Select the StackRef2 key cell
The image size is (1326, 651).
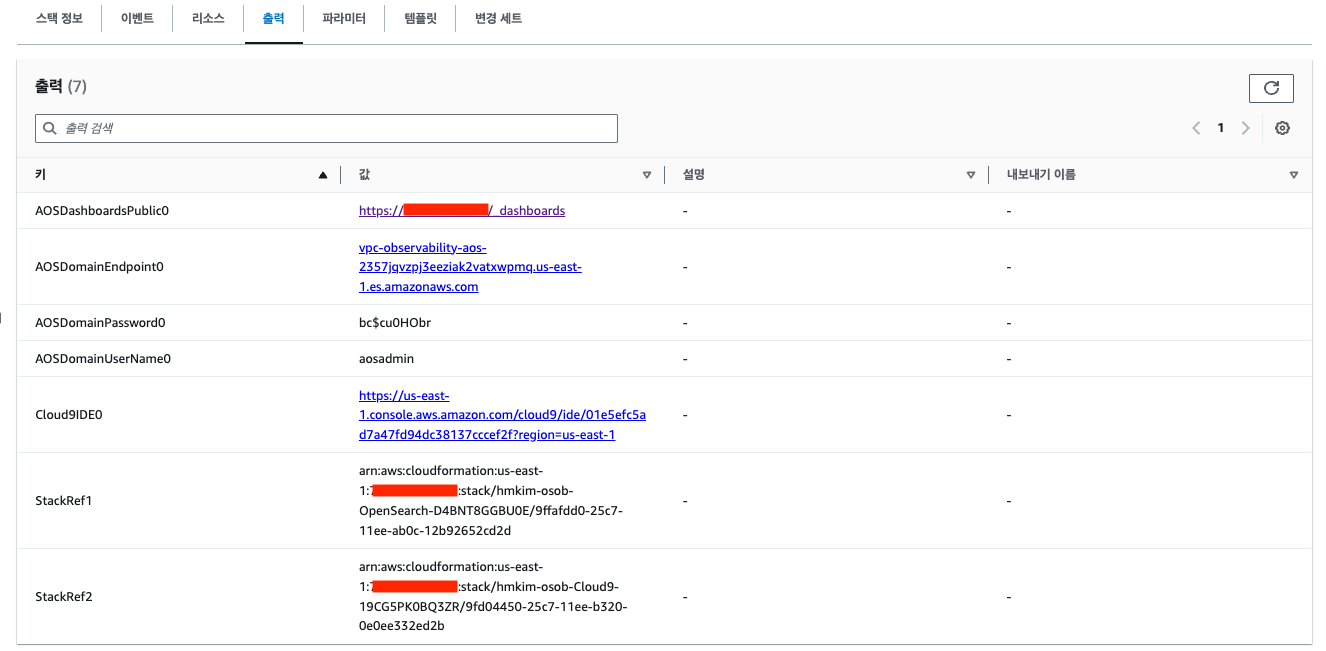pos(64,597)
